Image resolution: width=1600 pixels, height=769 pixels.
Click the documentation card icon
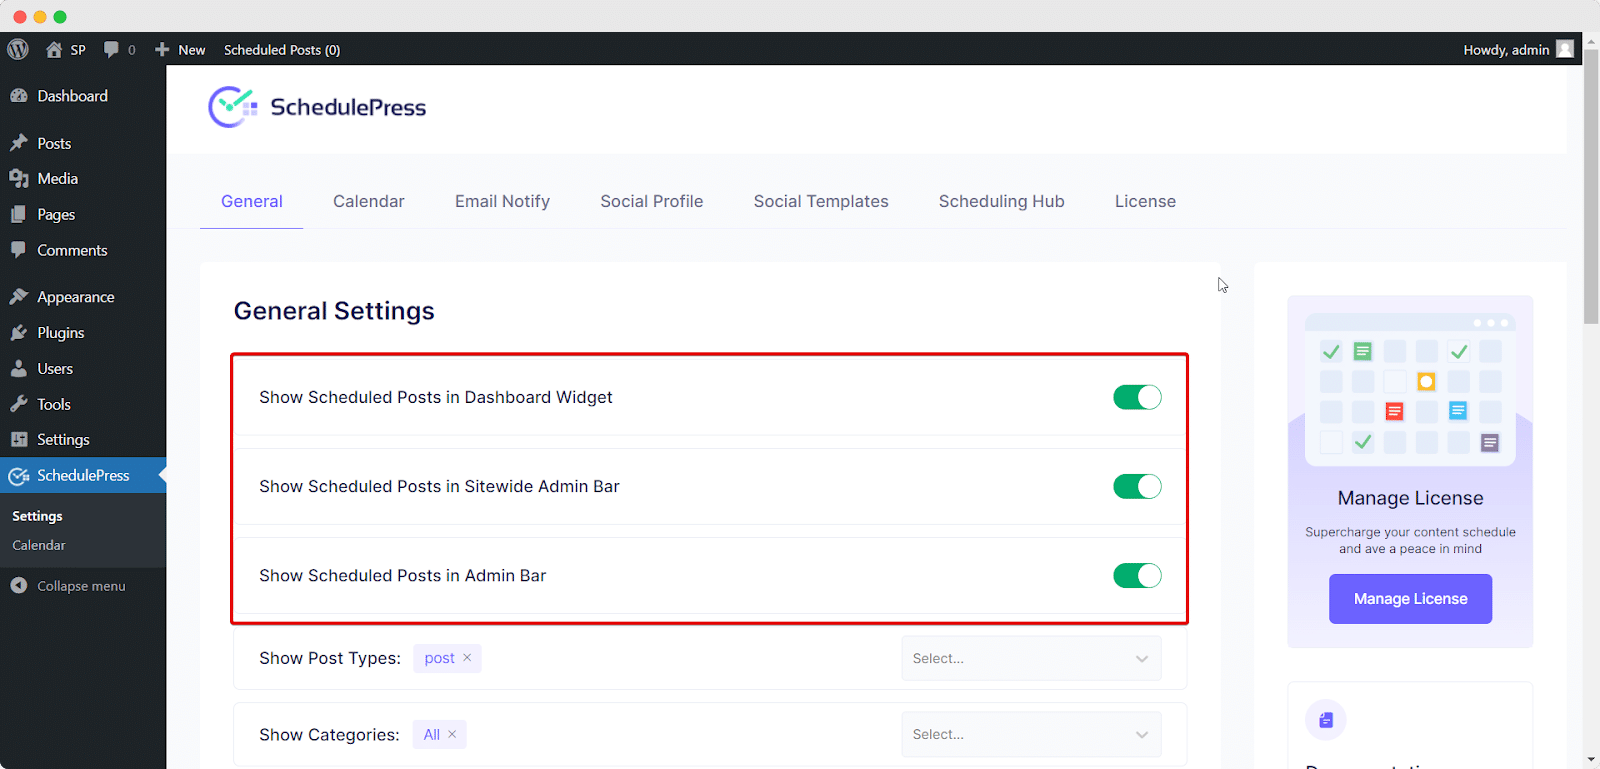[x=1326, y=720]
